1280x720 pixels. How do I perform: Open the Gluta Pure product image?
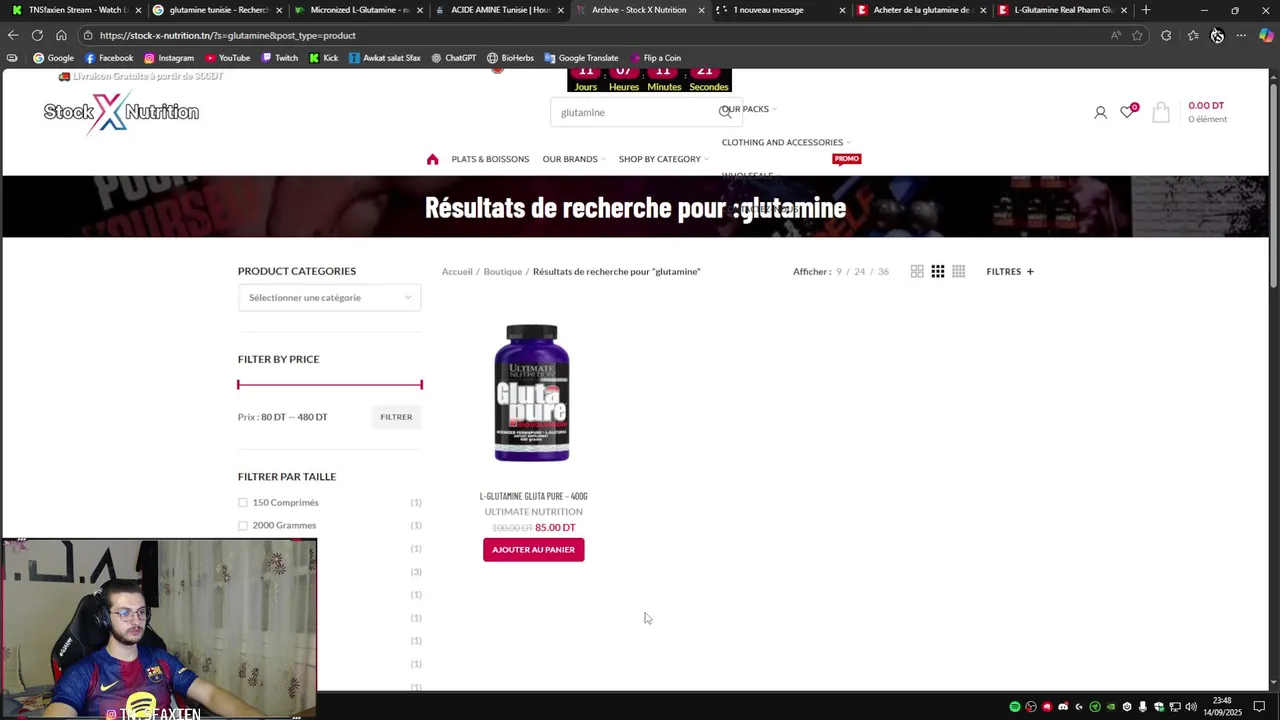(532, 393)
